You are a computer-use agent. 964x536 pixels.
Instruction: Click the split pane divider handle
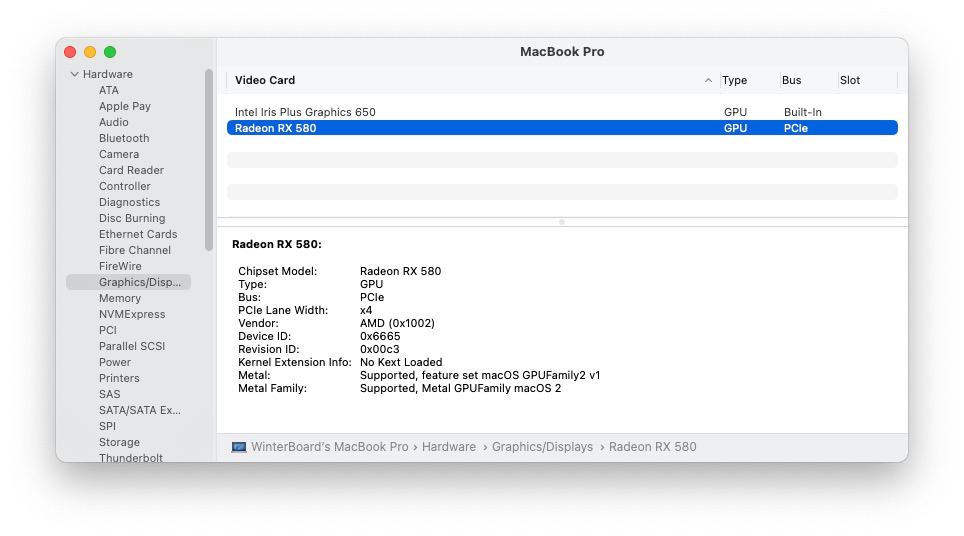(562, 222)
